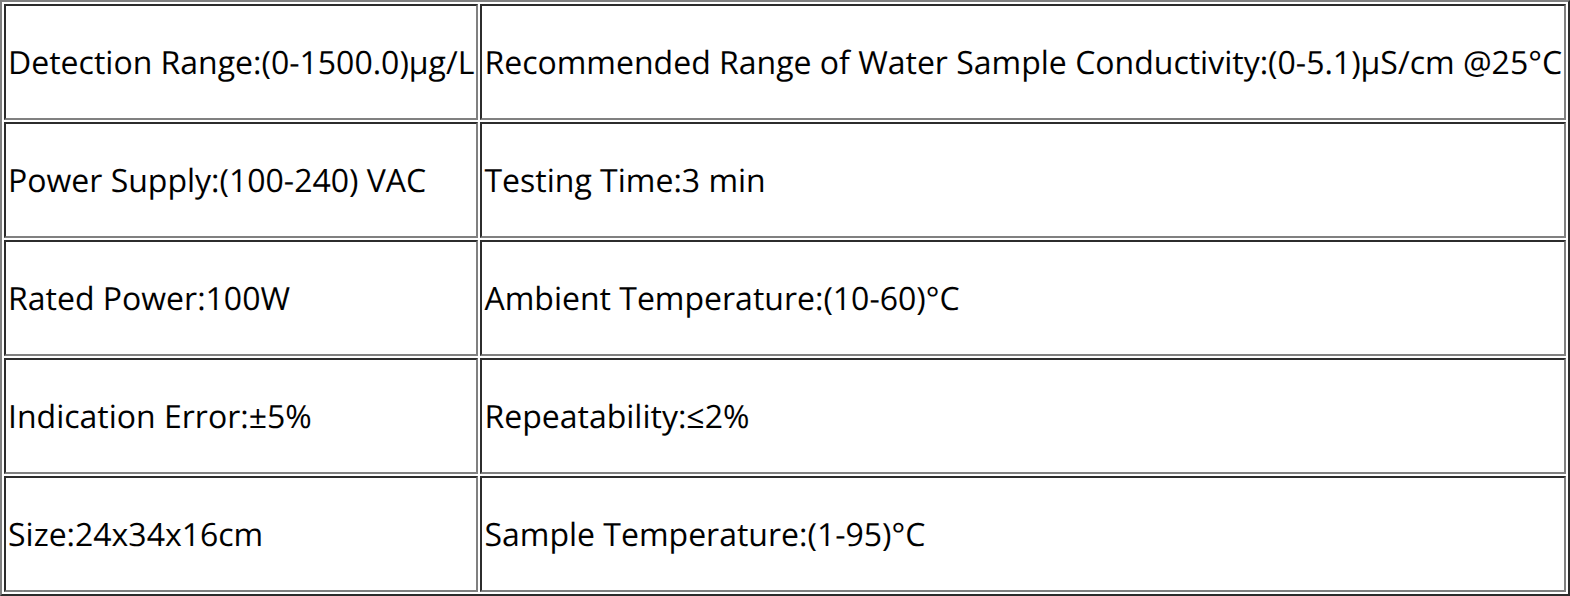Click the "Rated Power" label
Screen dimensions: 1570x596
[103, 299]
